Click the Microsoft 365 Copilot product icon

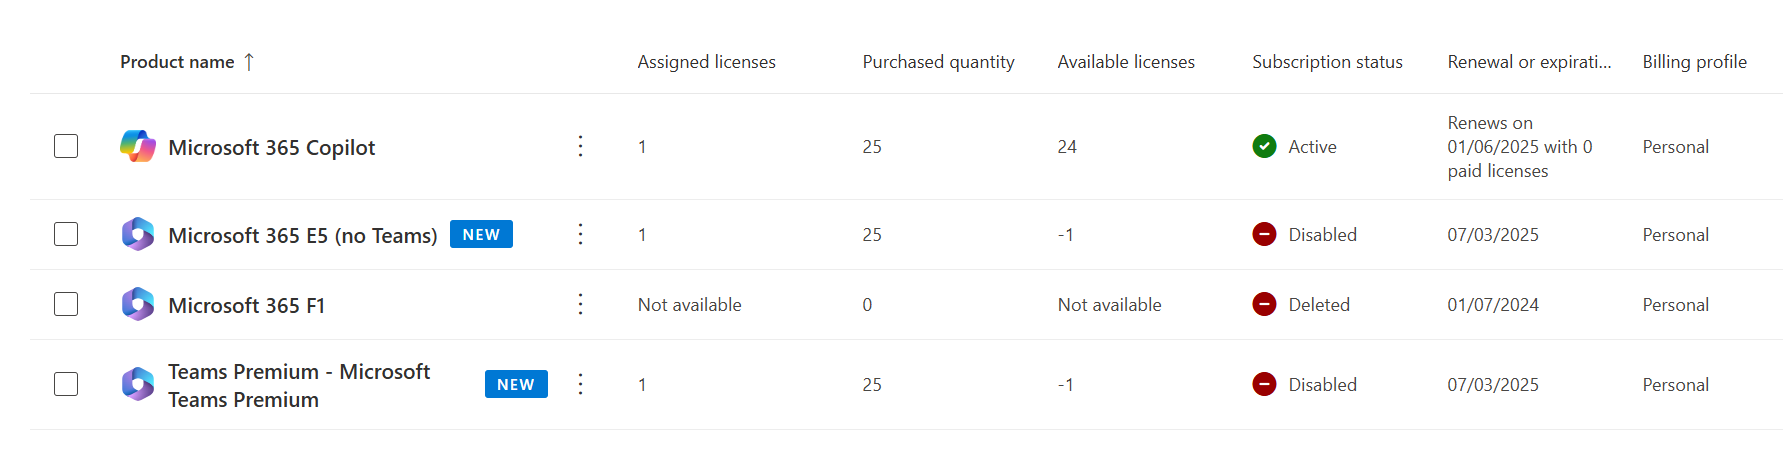tap(138, 146)
